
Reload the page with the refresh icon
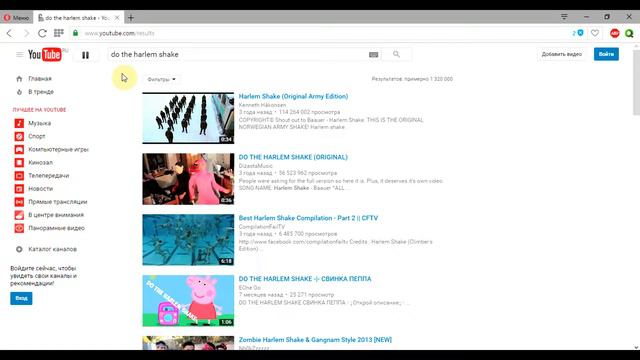(42, 33)
